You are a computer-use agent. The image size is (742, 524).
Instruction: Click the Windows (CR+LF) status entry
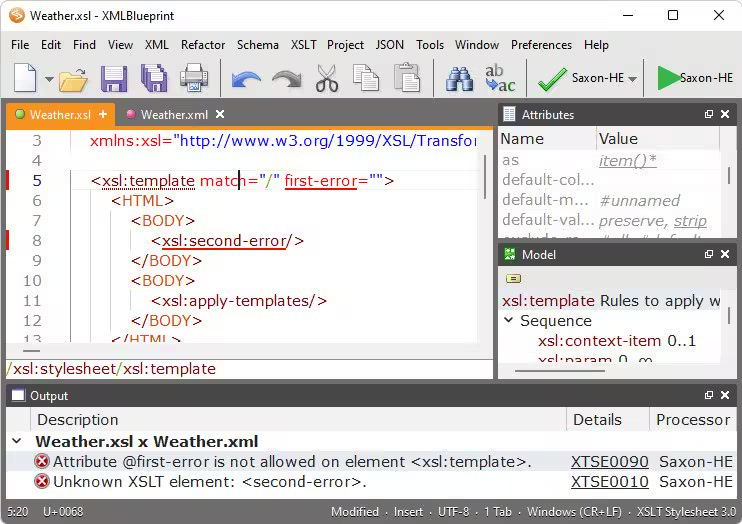(574, 512)
